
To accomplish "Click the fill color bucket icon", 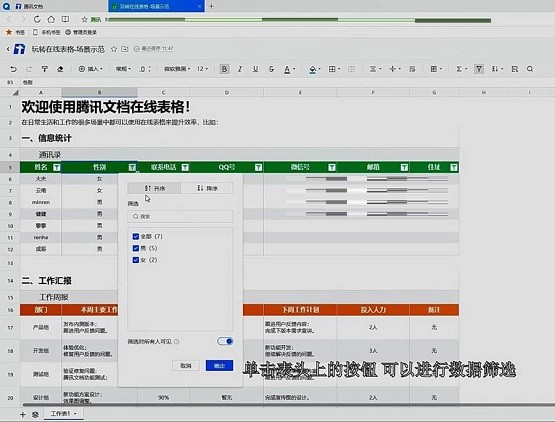I will coord(313,69).
